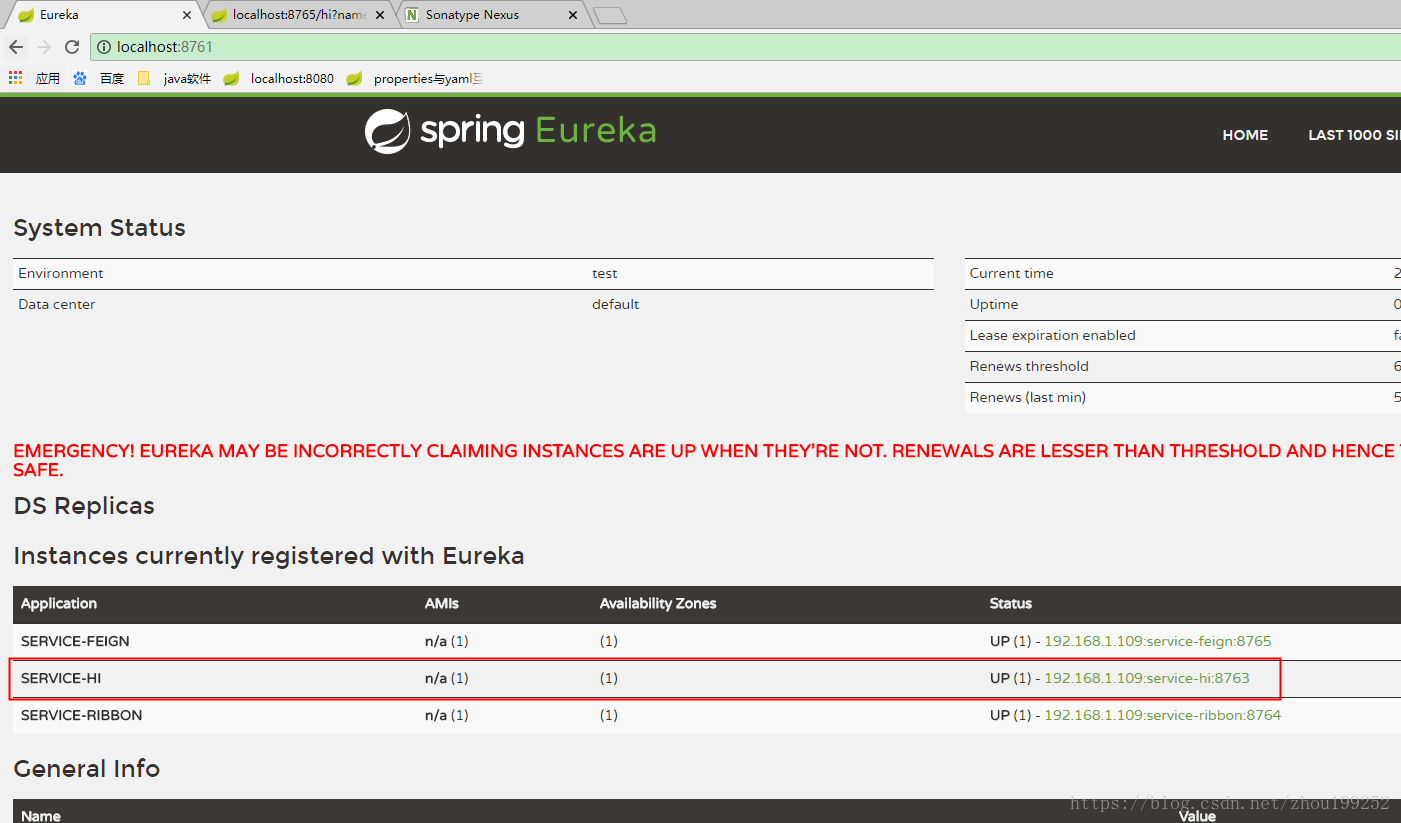Click the Availability Zones column header

pyautogui.click(x=658, y=603)
